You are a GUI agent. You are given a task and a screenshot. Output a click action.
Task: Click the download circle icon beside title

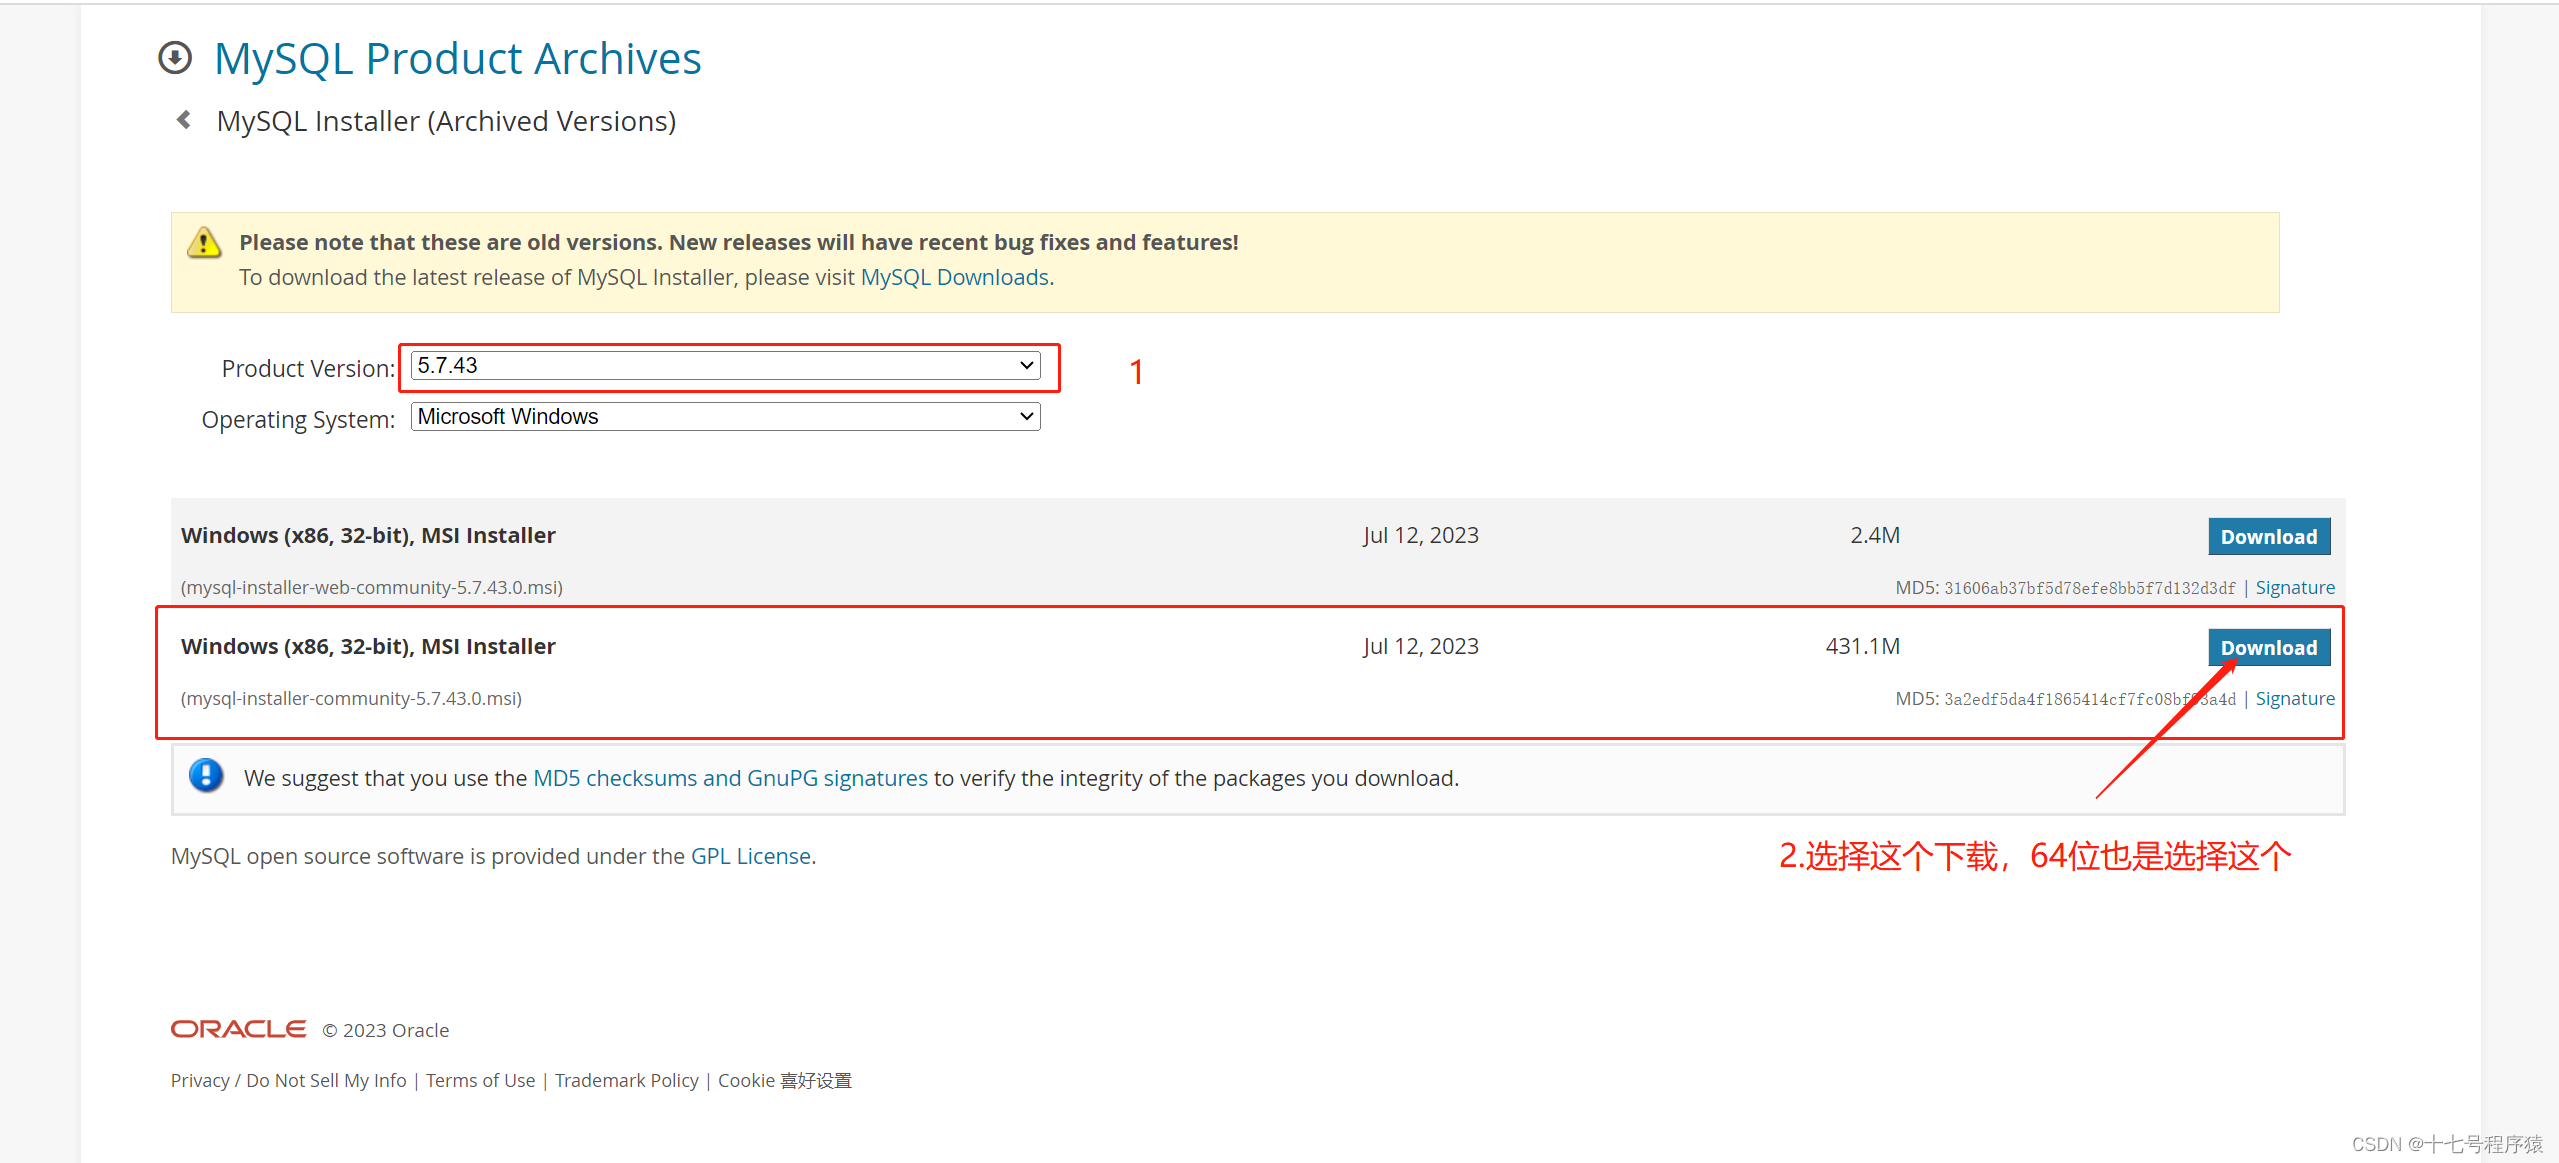point(175,58)
